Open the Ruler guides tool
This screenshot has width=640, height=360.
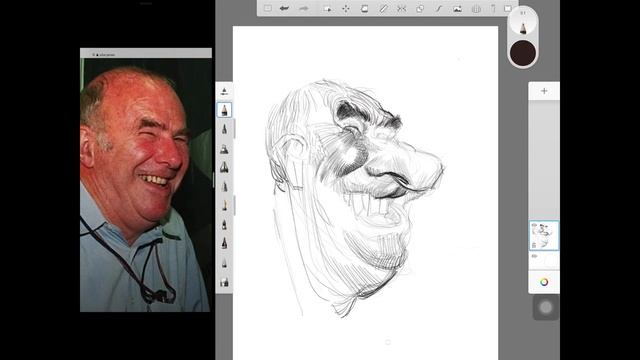tap(383, 8)
